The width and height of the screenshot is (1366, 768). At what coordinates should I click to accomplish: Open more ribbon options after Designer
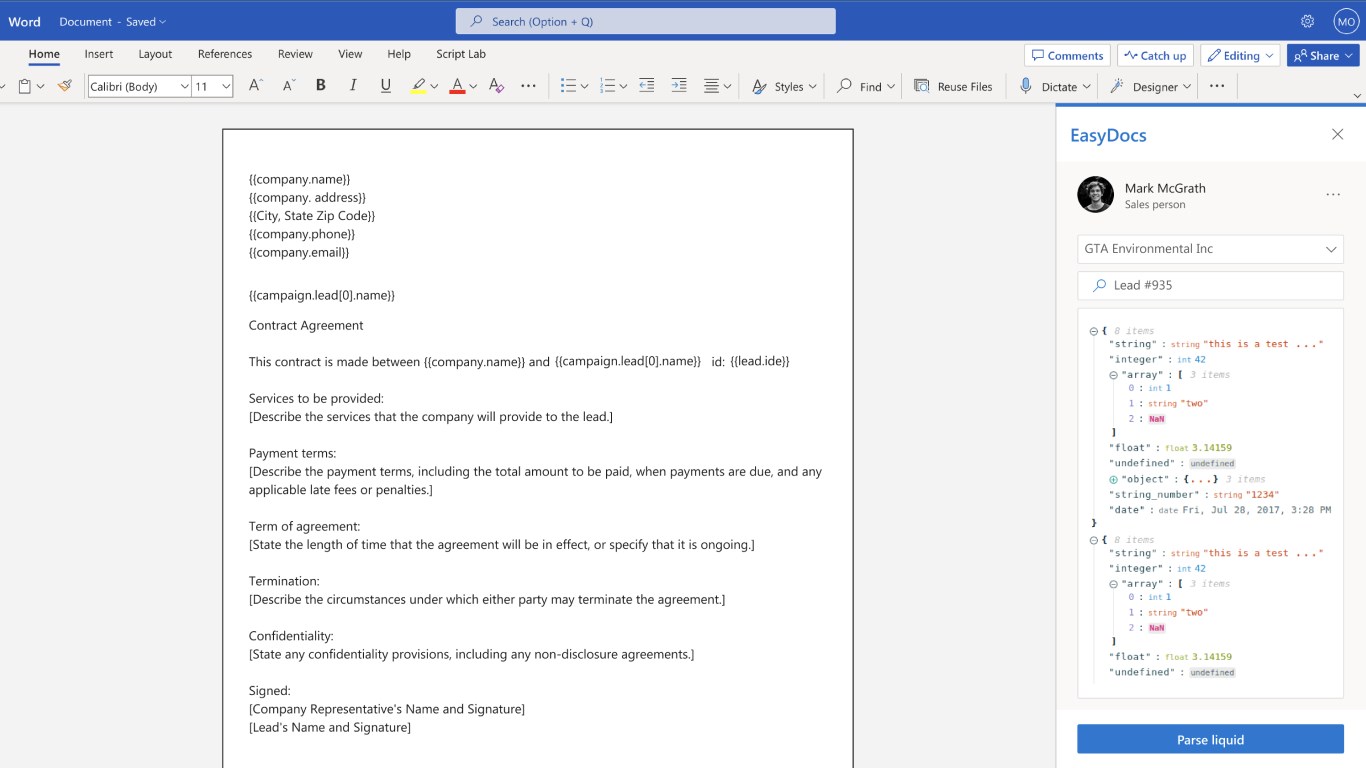pyautogui.click(x=1217, y=86)
